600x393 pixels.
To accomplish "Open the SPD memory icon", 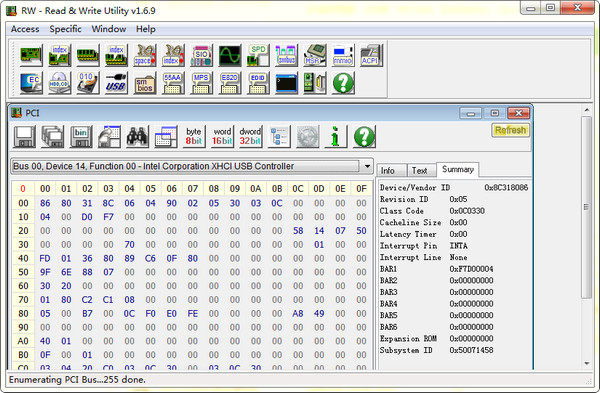I will tap(258, 55).
